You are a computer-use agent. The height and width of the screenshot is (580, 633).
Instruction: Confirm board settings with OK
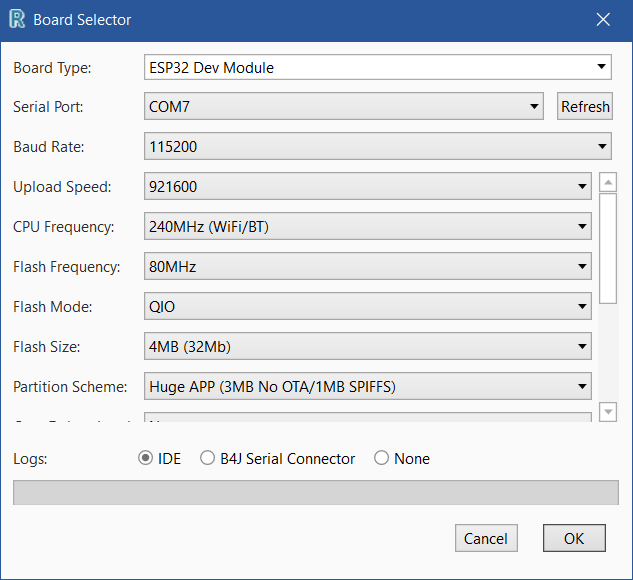pos(574,538)
